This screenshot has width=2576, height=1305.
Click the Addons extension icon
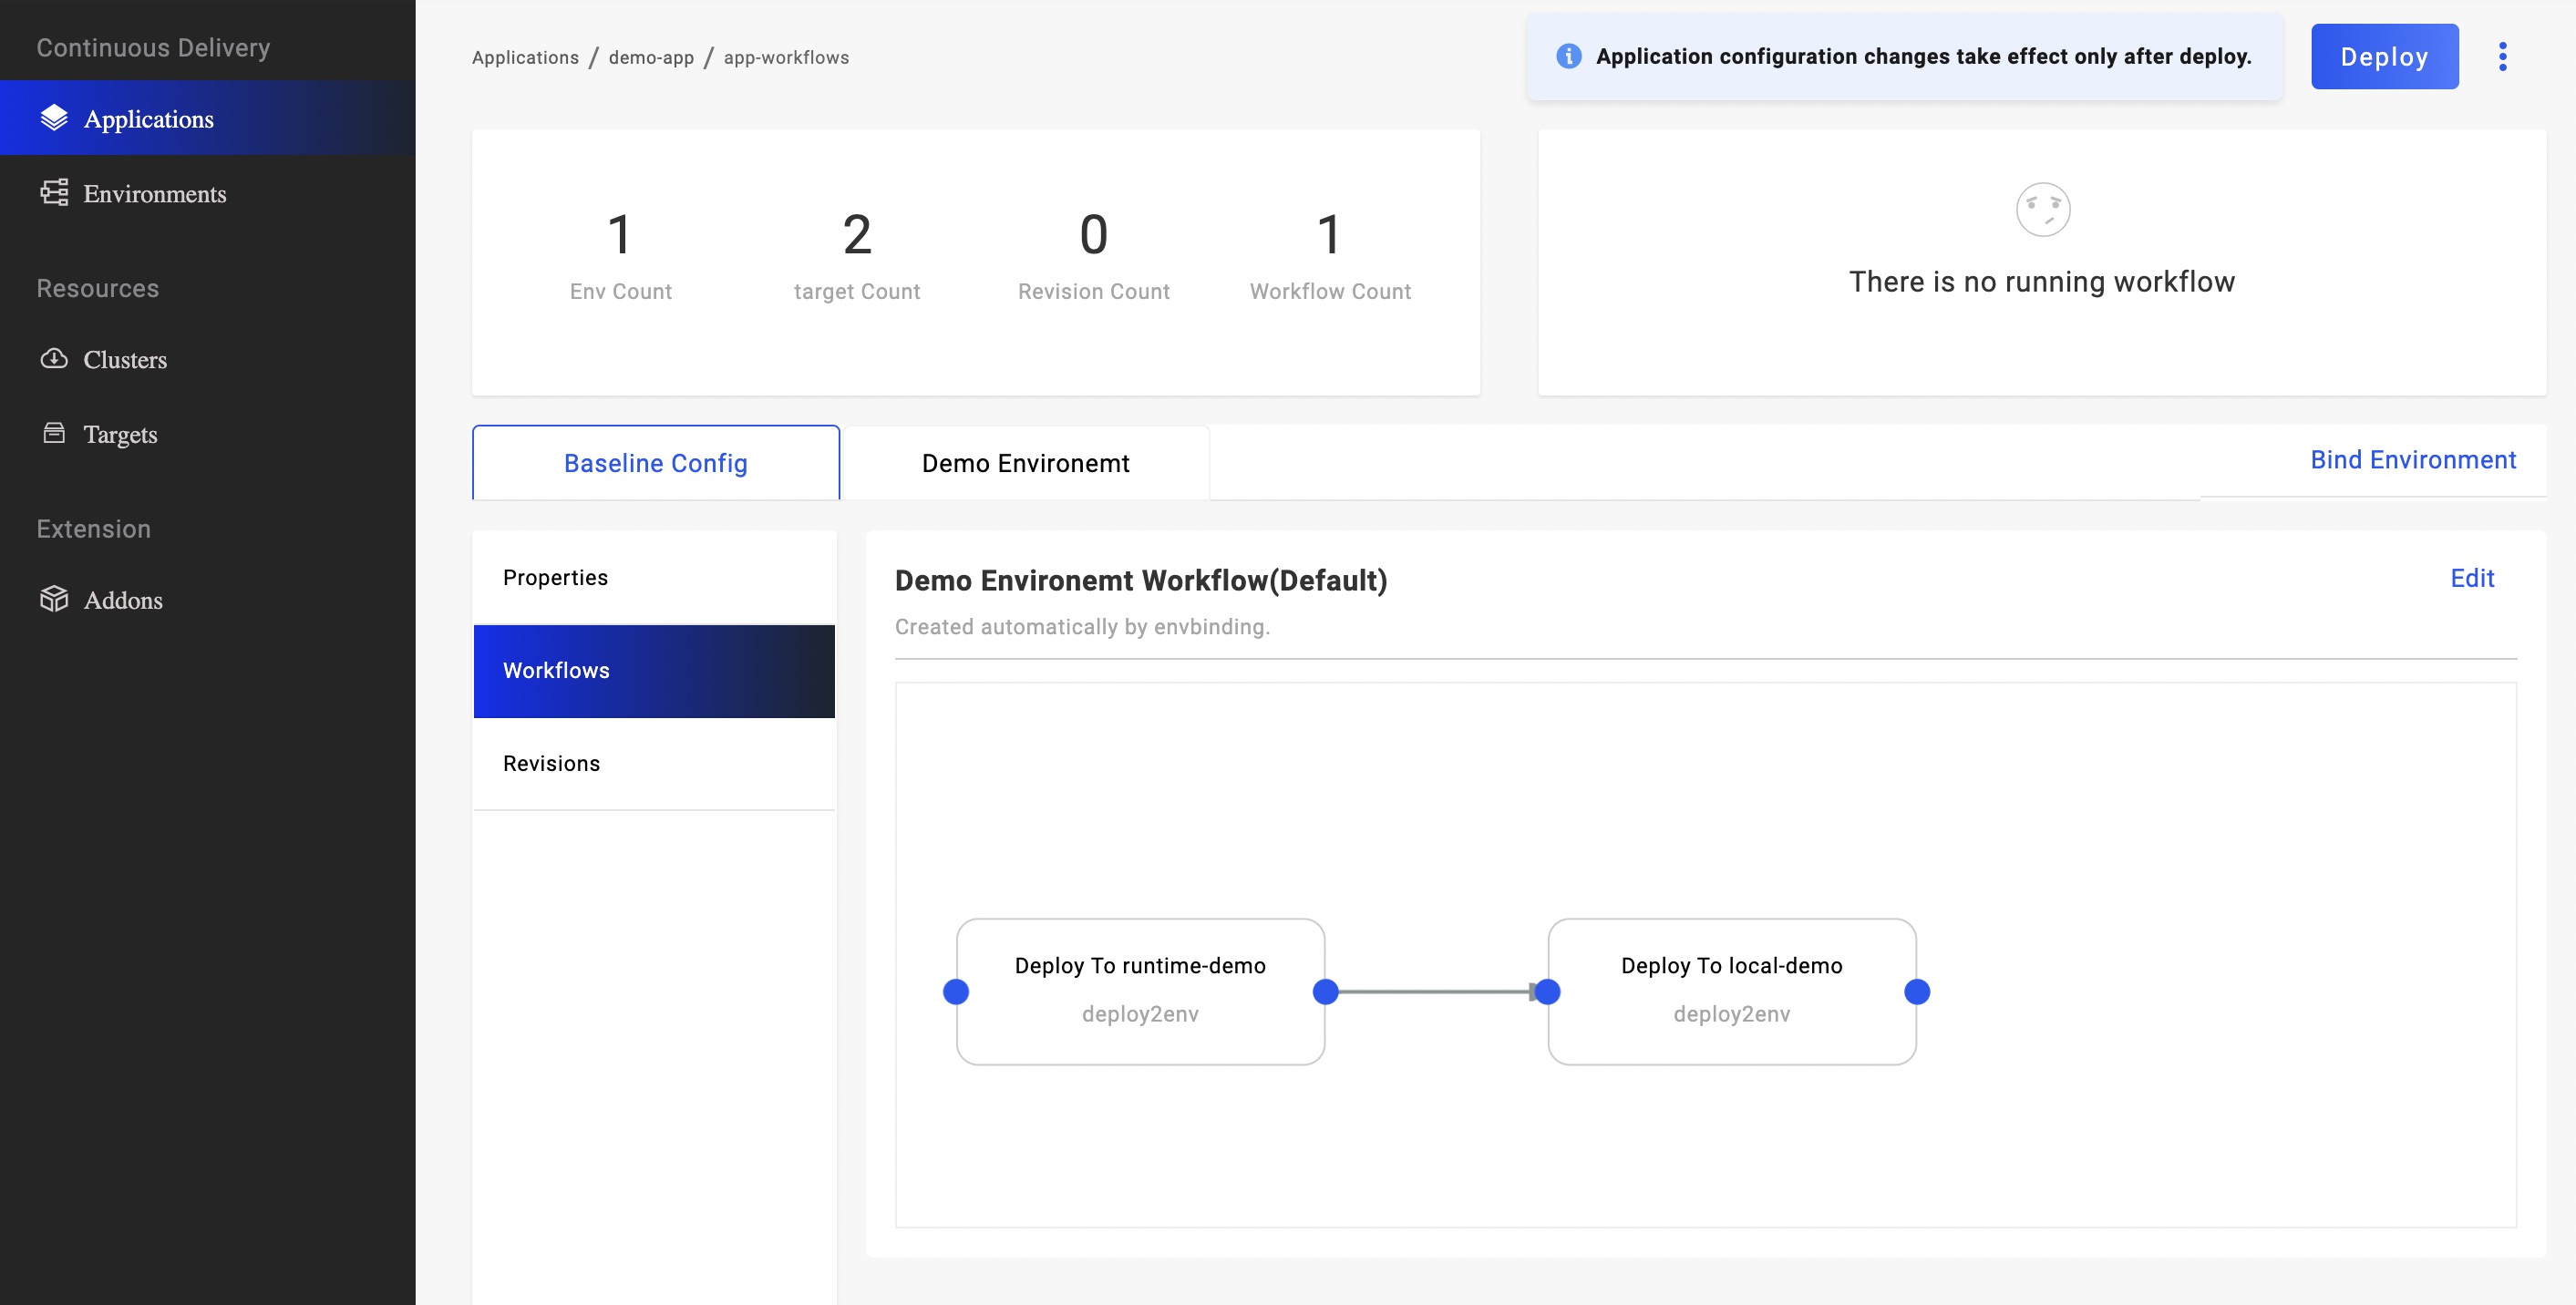pos(53,600)
